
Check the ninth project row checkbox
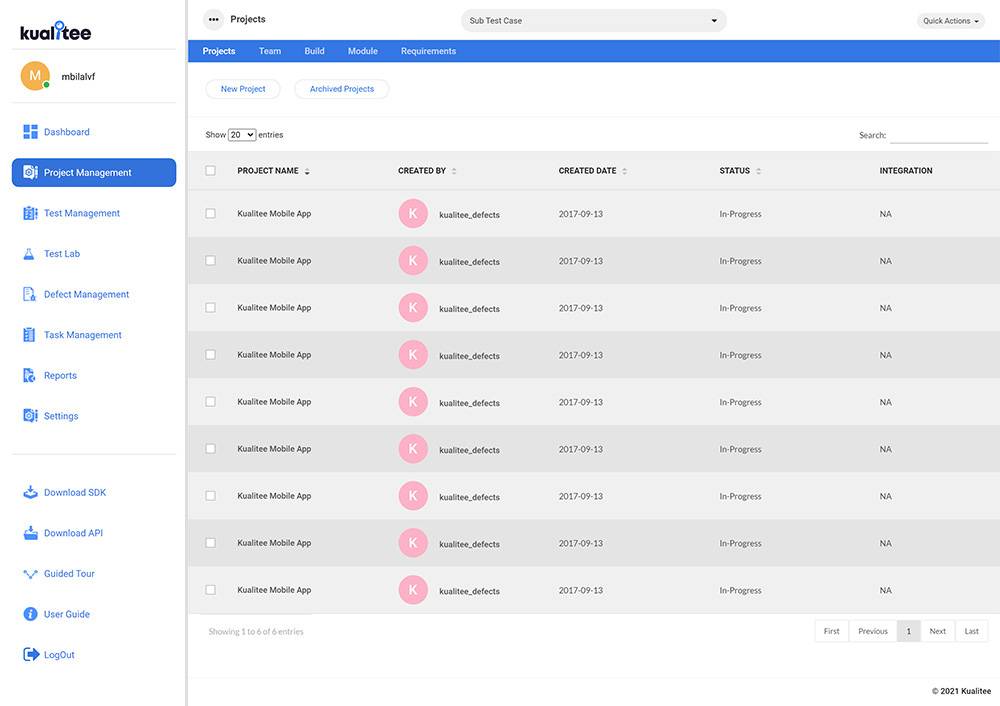coord(210,590)
